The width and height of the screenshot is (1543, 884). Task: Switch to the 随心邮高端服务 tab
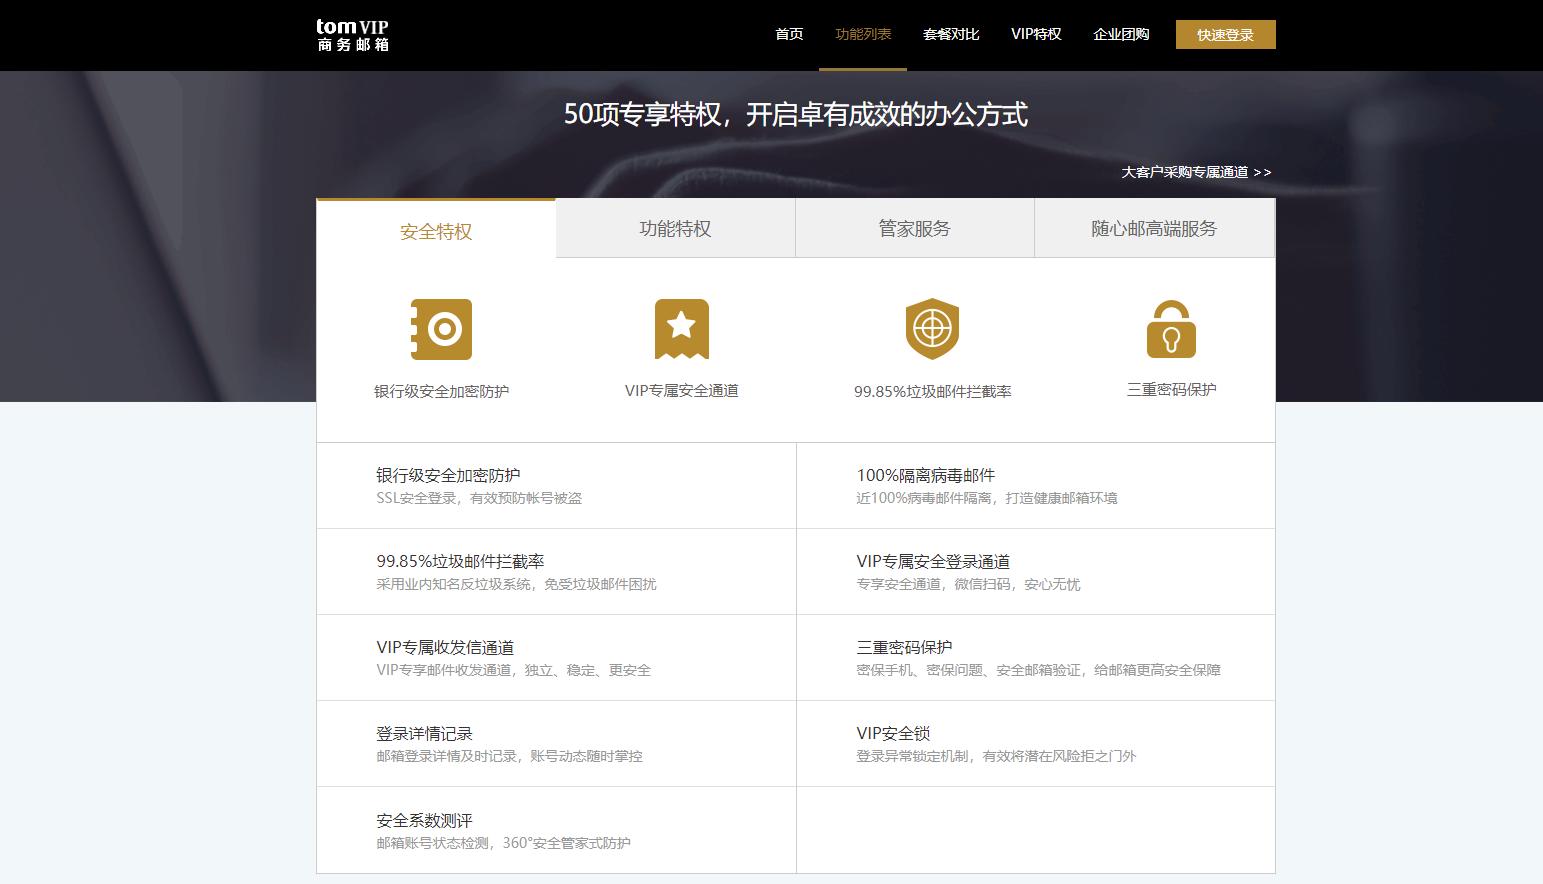[1153, 228]
